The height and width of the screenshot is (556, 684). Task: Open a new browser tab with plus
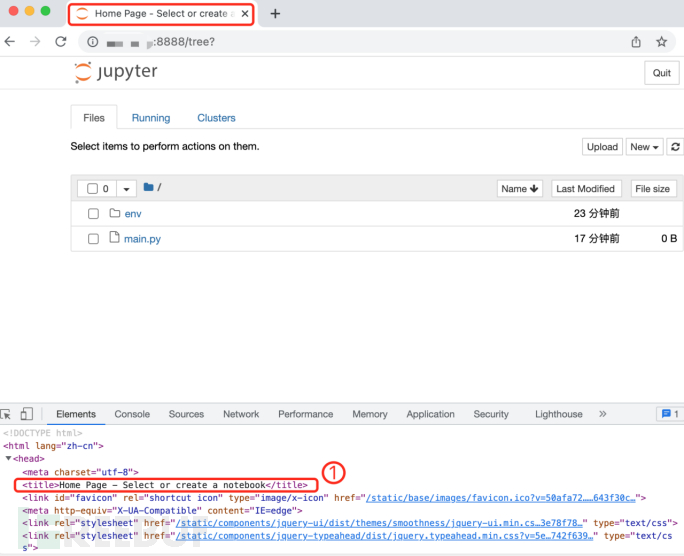275,14
